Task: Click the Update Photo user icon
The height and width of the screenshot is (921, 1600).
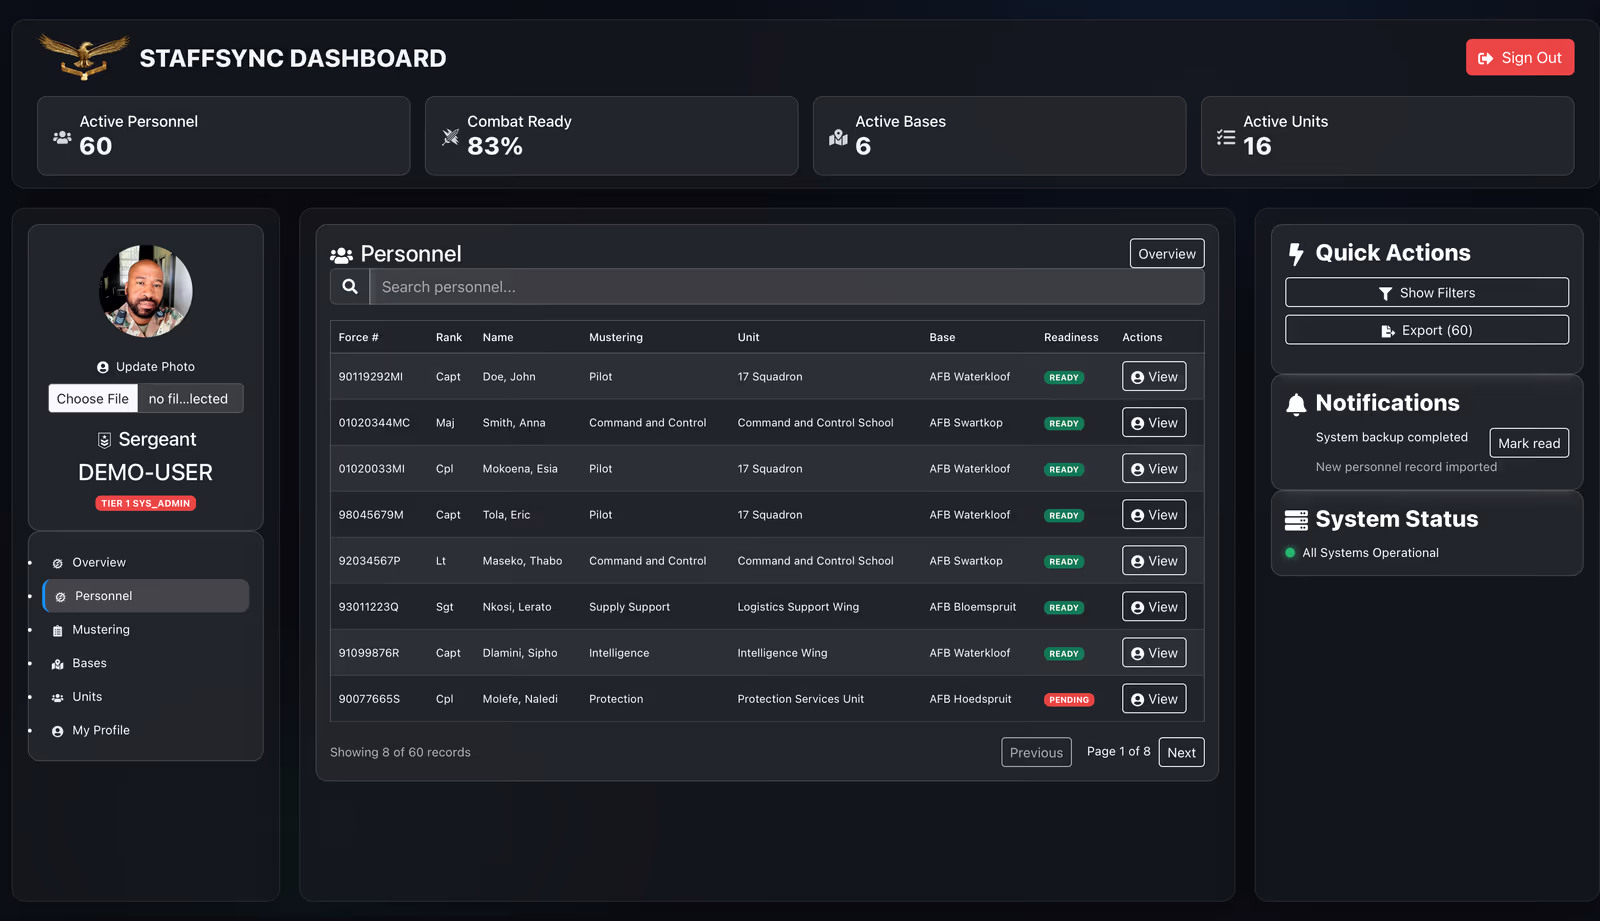Action: pos(103,367)
